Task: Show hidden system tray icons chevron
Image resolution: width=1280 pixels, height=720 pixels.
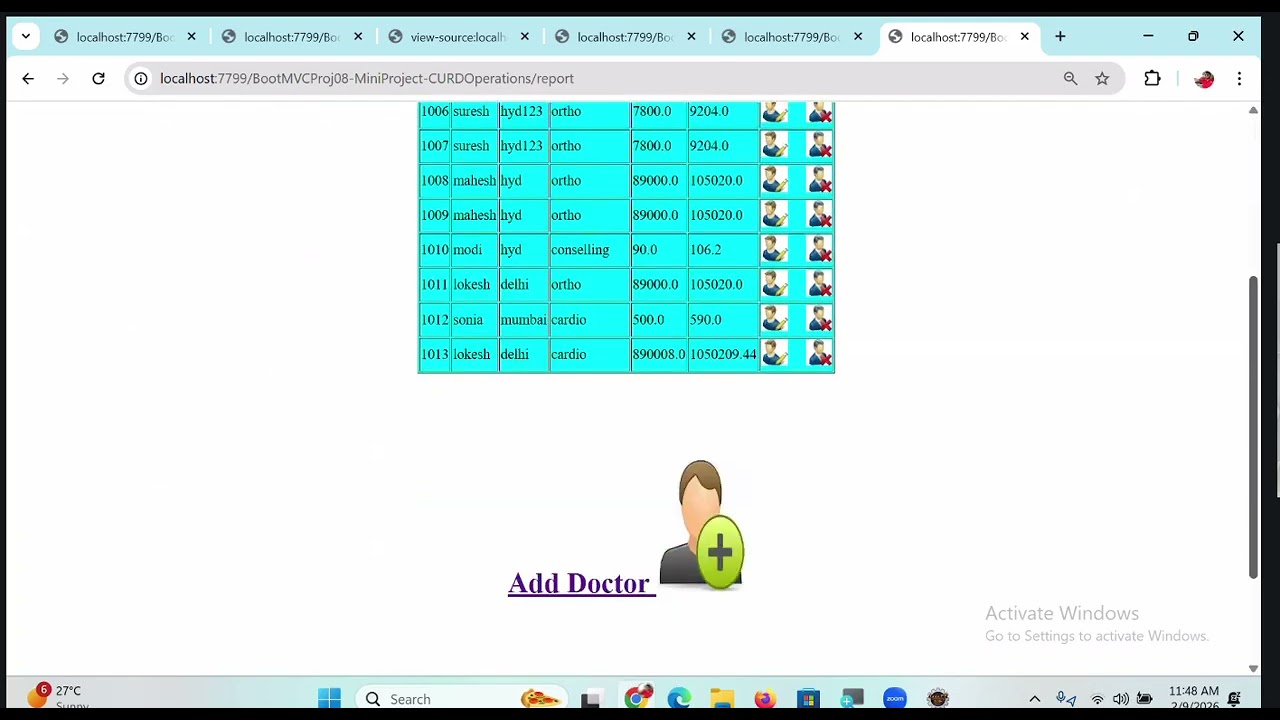Action: tap(1035, 699)
